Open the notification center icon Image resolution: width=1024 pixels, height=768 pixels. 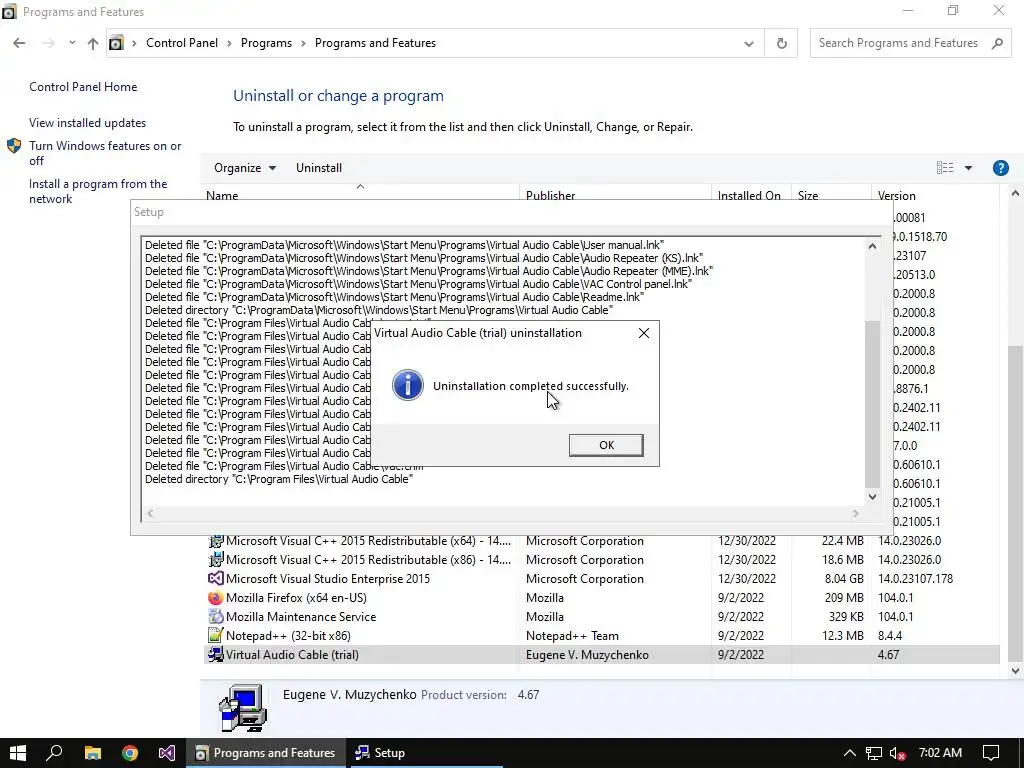991,753
